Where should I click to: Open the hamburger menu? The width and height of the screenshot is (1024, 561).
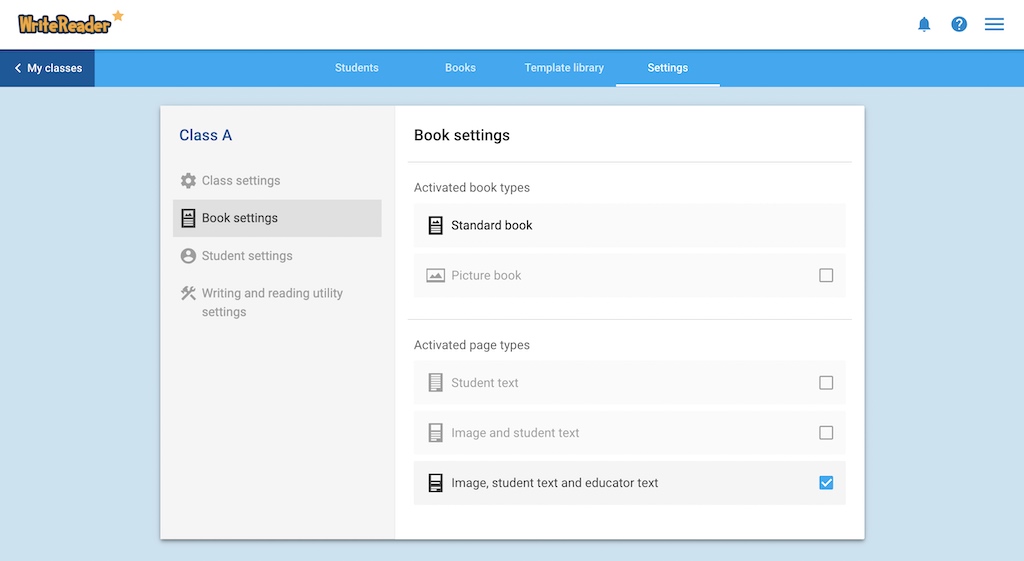(994, 24)
